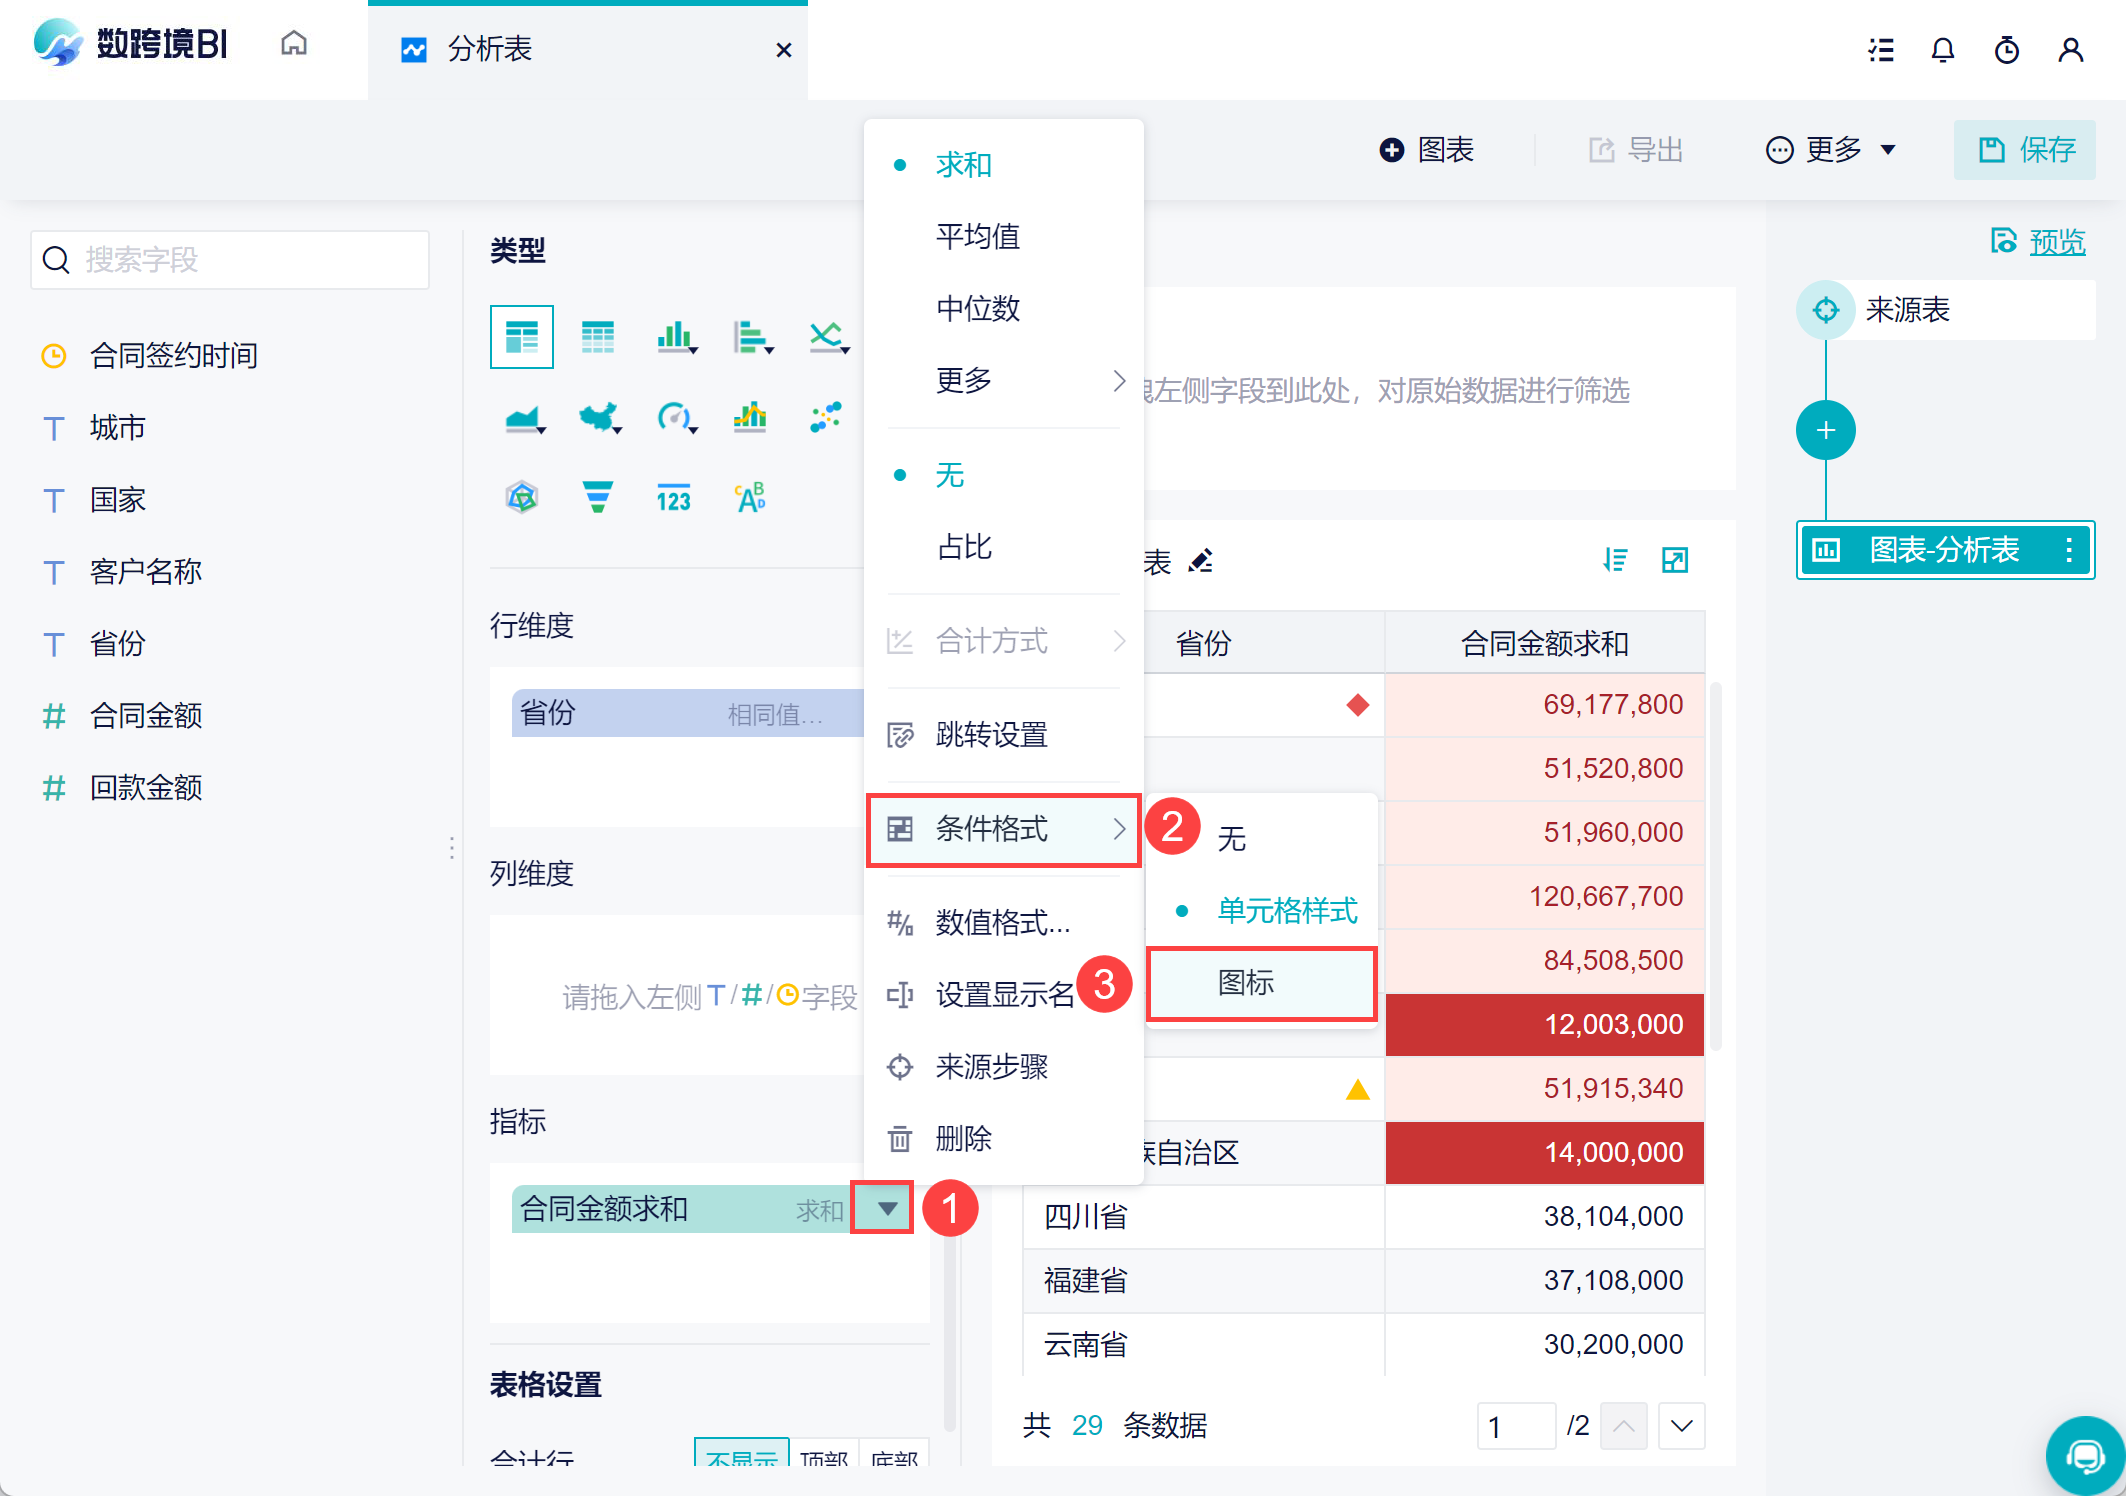Screen dimensions: 2126x1496
Task: Choose 图标 conditional format option
Action: point(1246,983)
